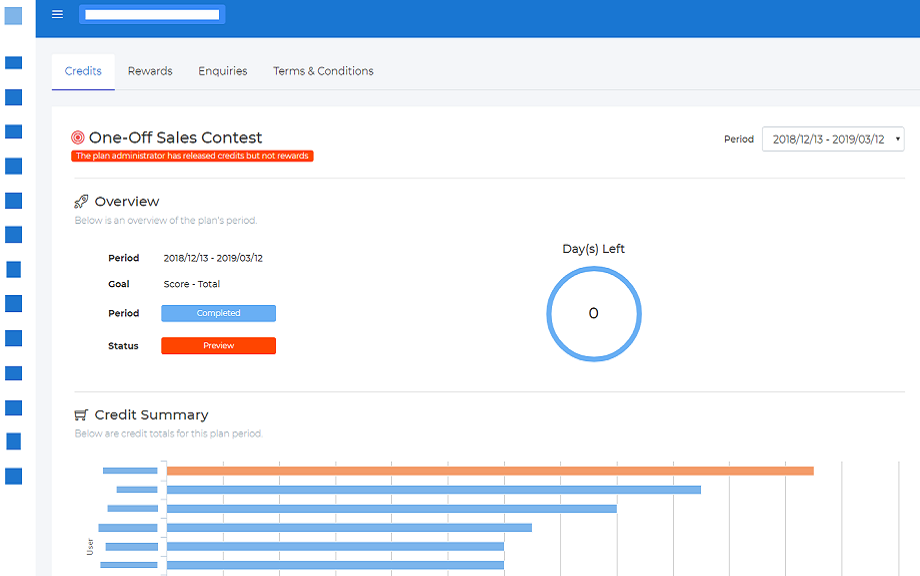Click the Completed period badge

point(218,313)
